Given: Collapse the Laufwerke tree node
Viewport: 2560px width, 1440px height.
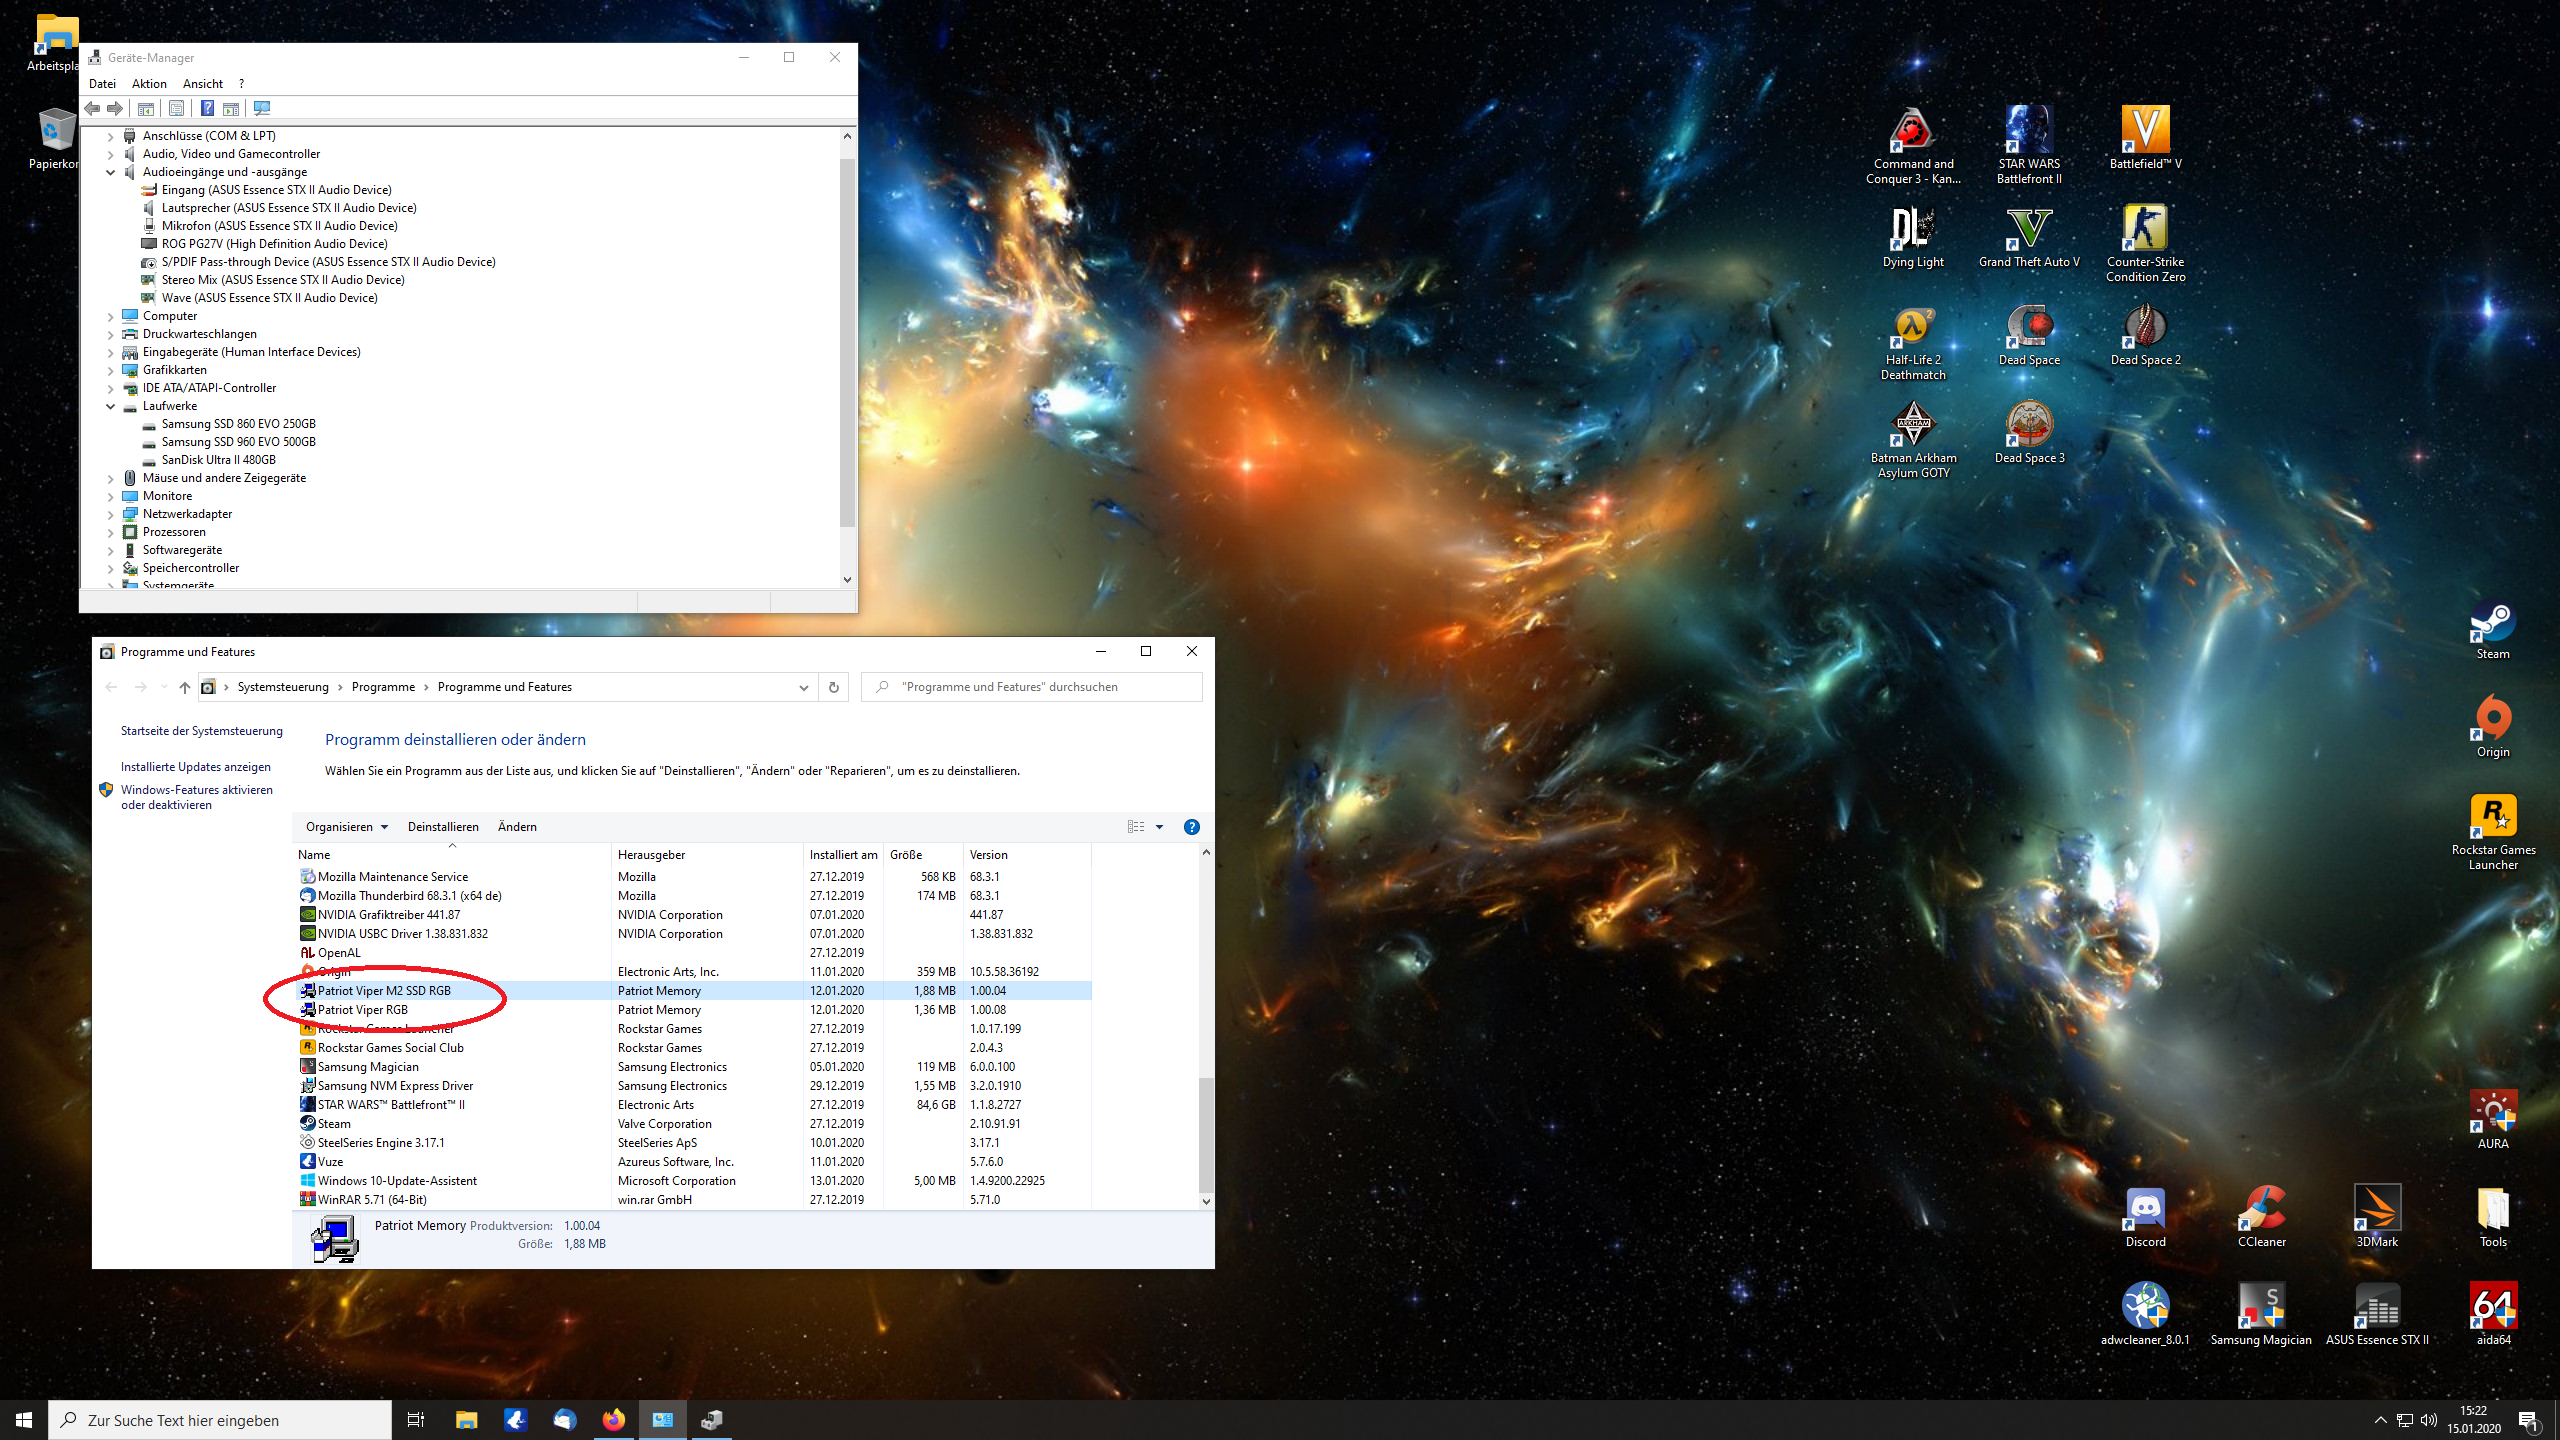Looking at the screenshot, I should [111, 406].
